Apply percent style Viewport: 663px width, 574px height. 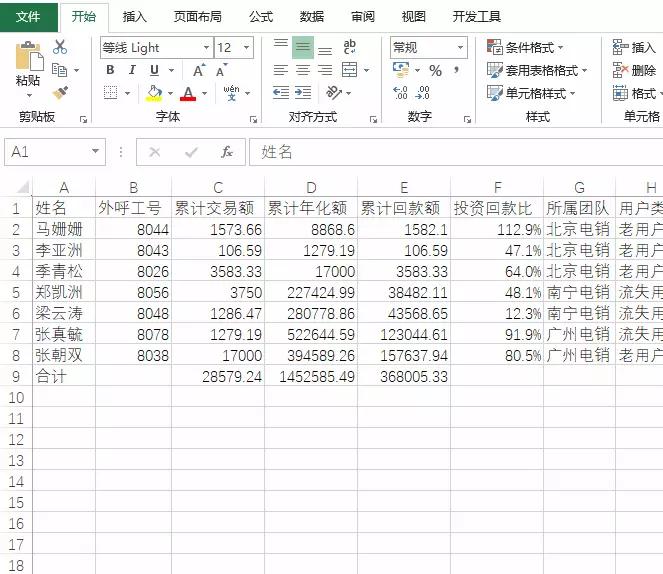pos(436,70)
